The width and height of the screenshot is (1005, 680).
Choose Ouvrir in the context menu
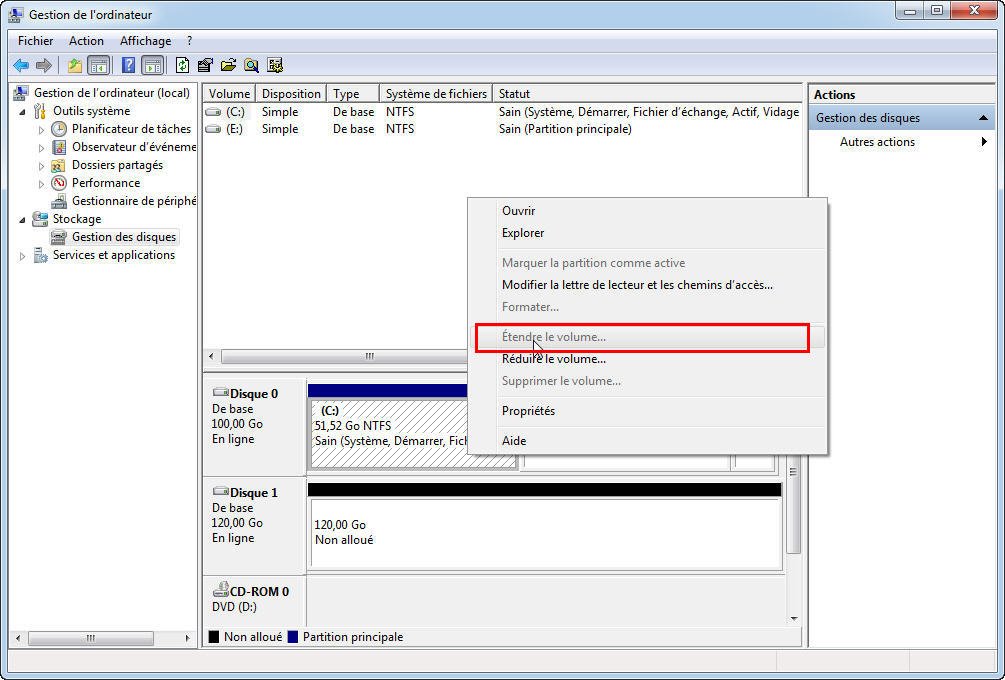[x=647, y=211]
